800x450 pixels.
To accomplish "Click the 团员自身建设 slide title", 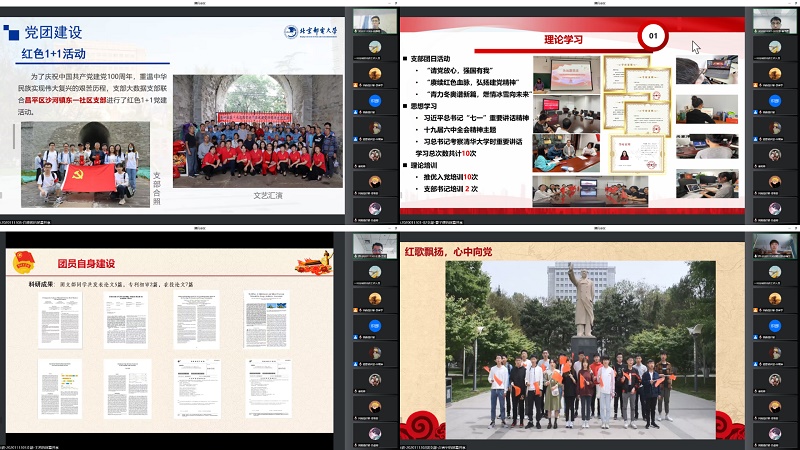I will (x=86, y=264).
